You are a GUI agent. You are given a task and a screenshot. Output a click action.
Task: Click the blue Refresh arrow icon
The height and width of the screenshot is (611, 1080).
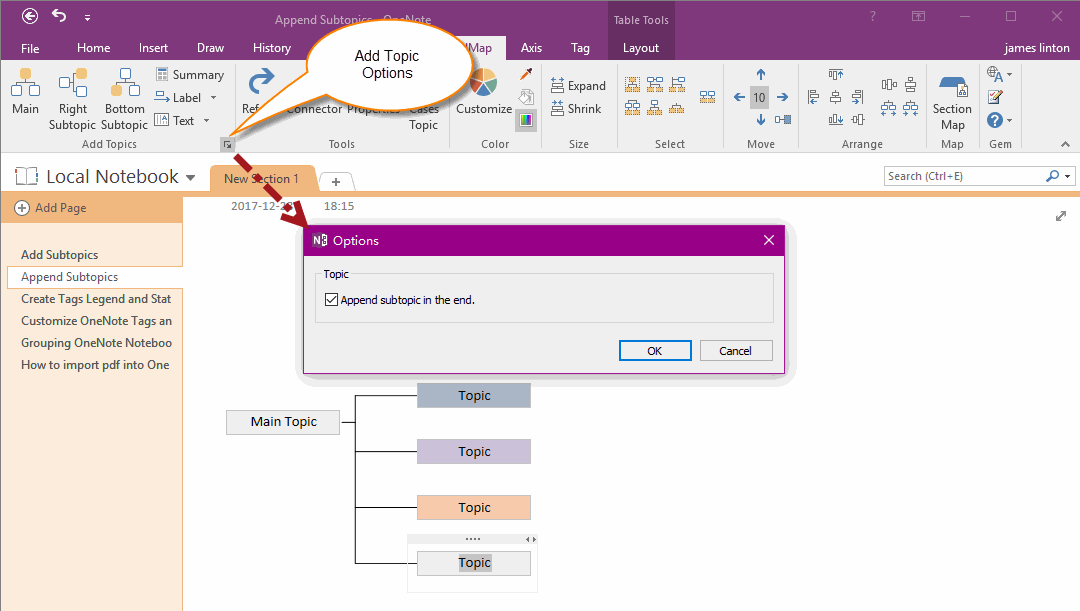[x=261, y=81]
